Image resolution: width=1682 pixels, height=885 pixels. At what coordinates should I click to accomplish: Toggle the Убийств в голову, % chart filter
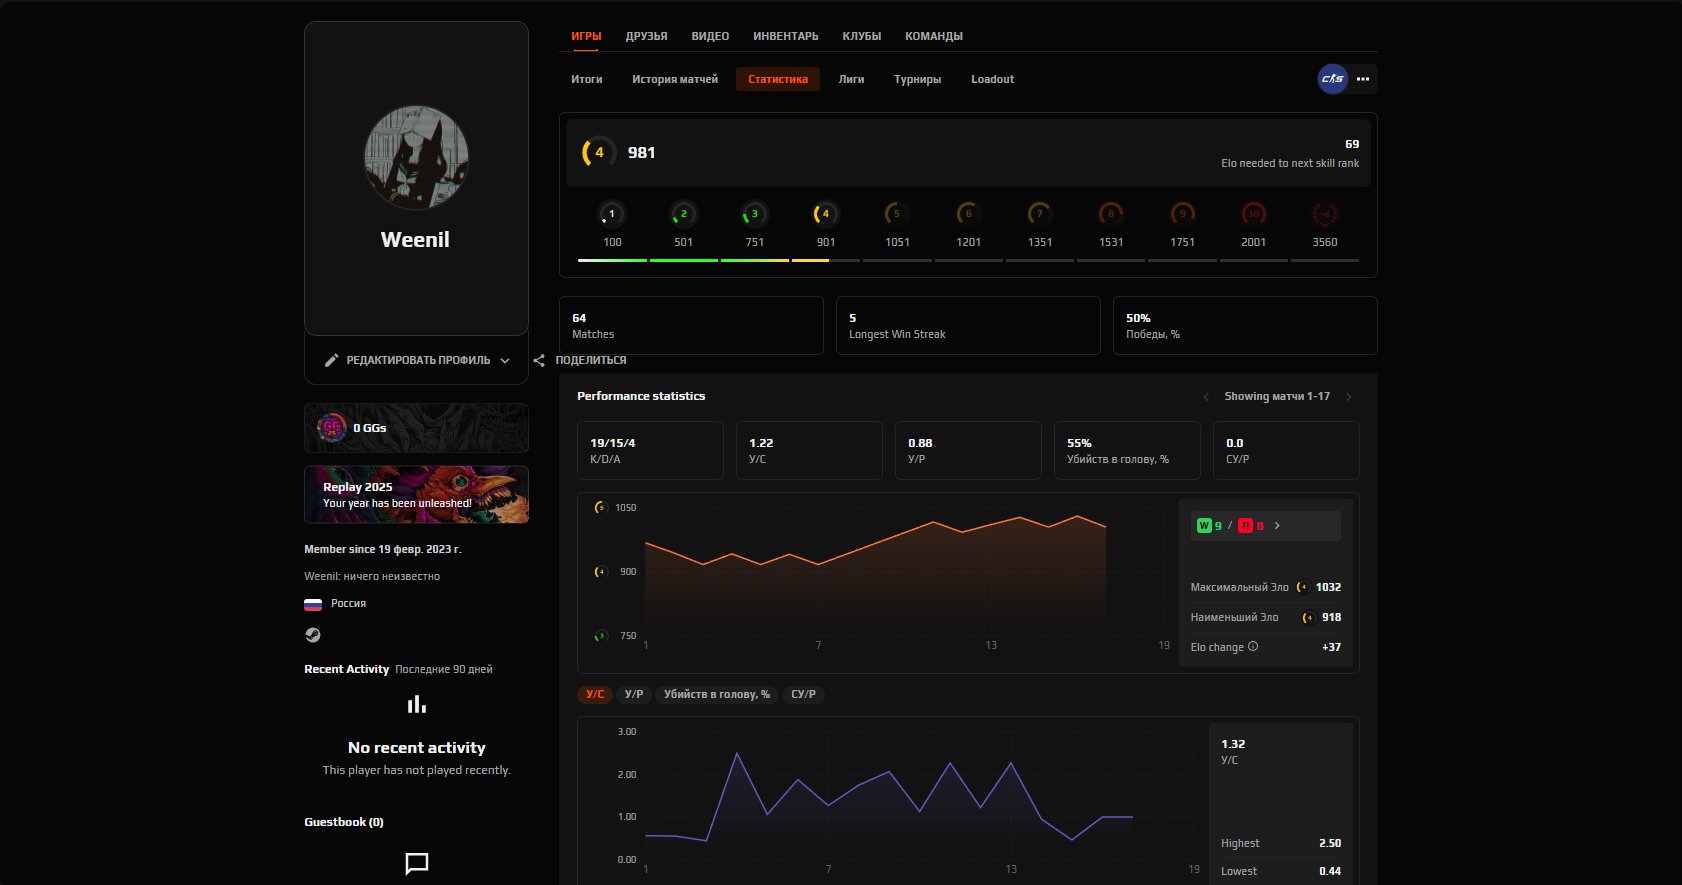717,694
